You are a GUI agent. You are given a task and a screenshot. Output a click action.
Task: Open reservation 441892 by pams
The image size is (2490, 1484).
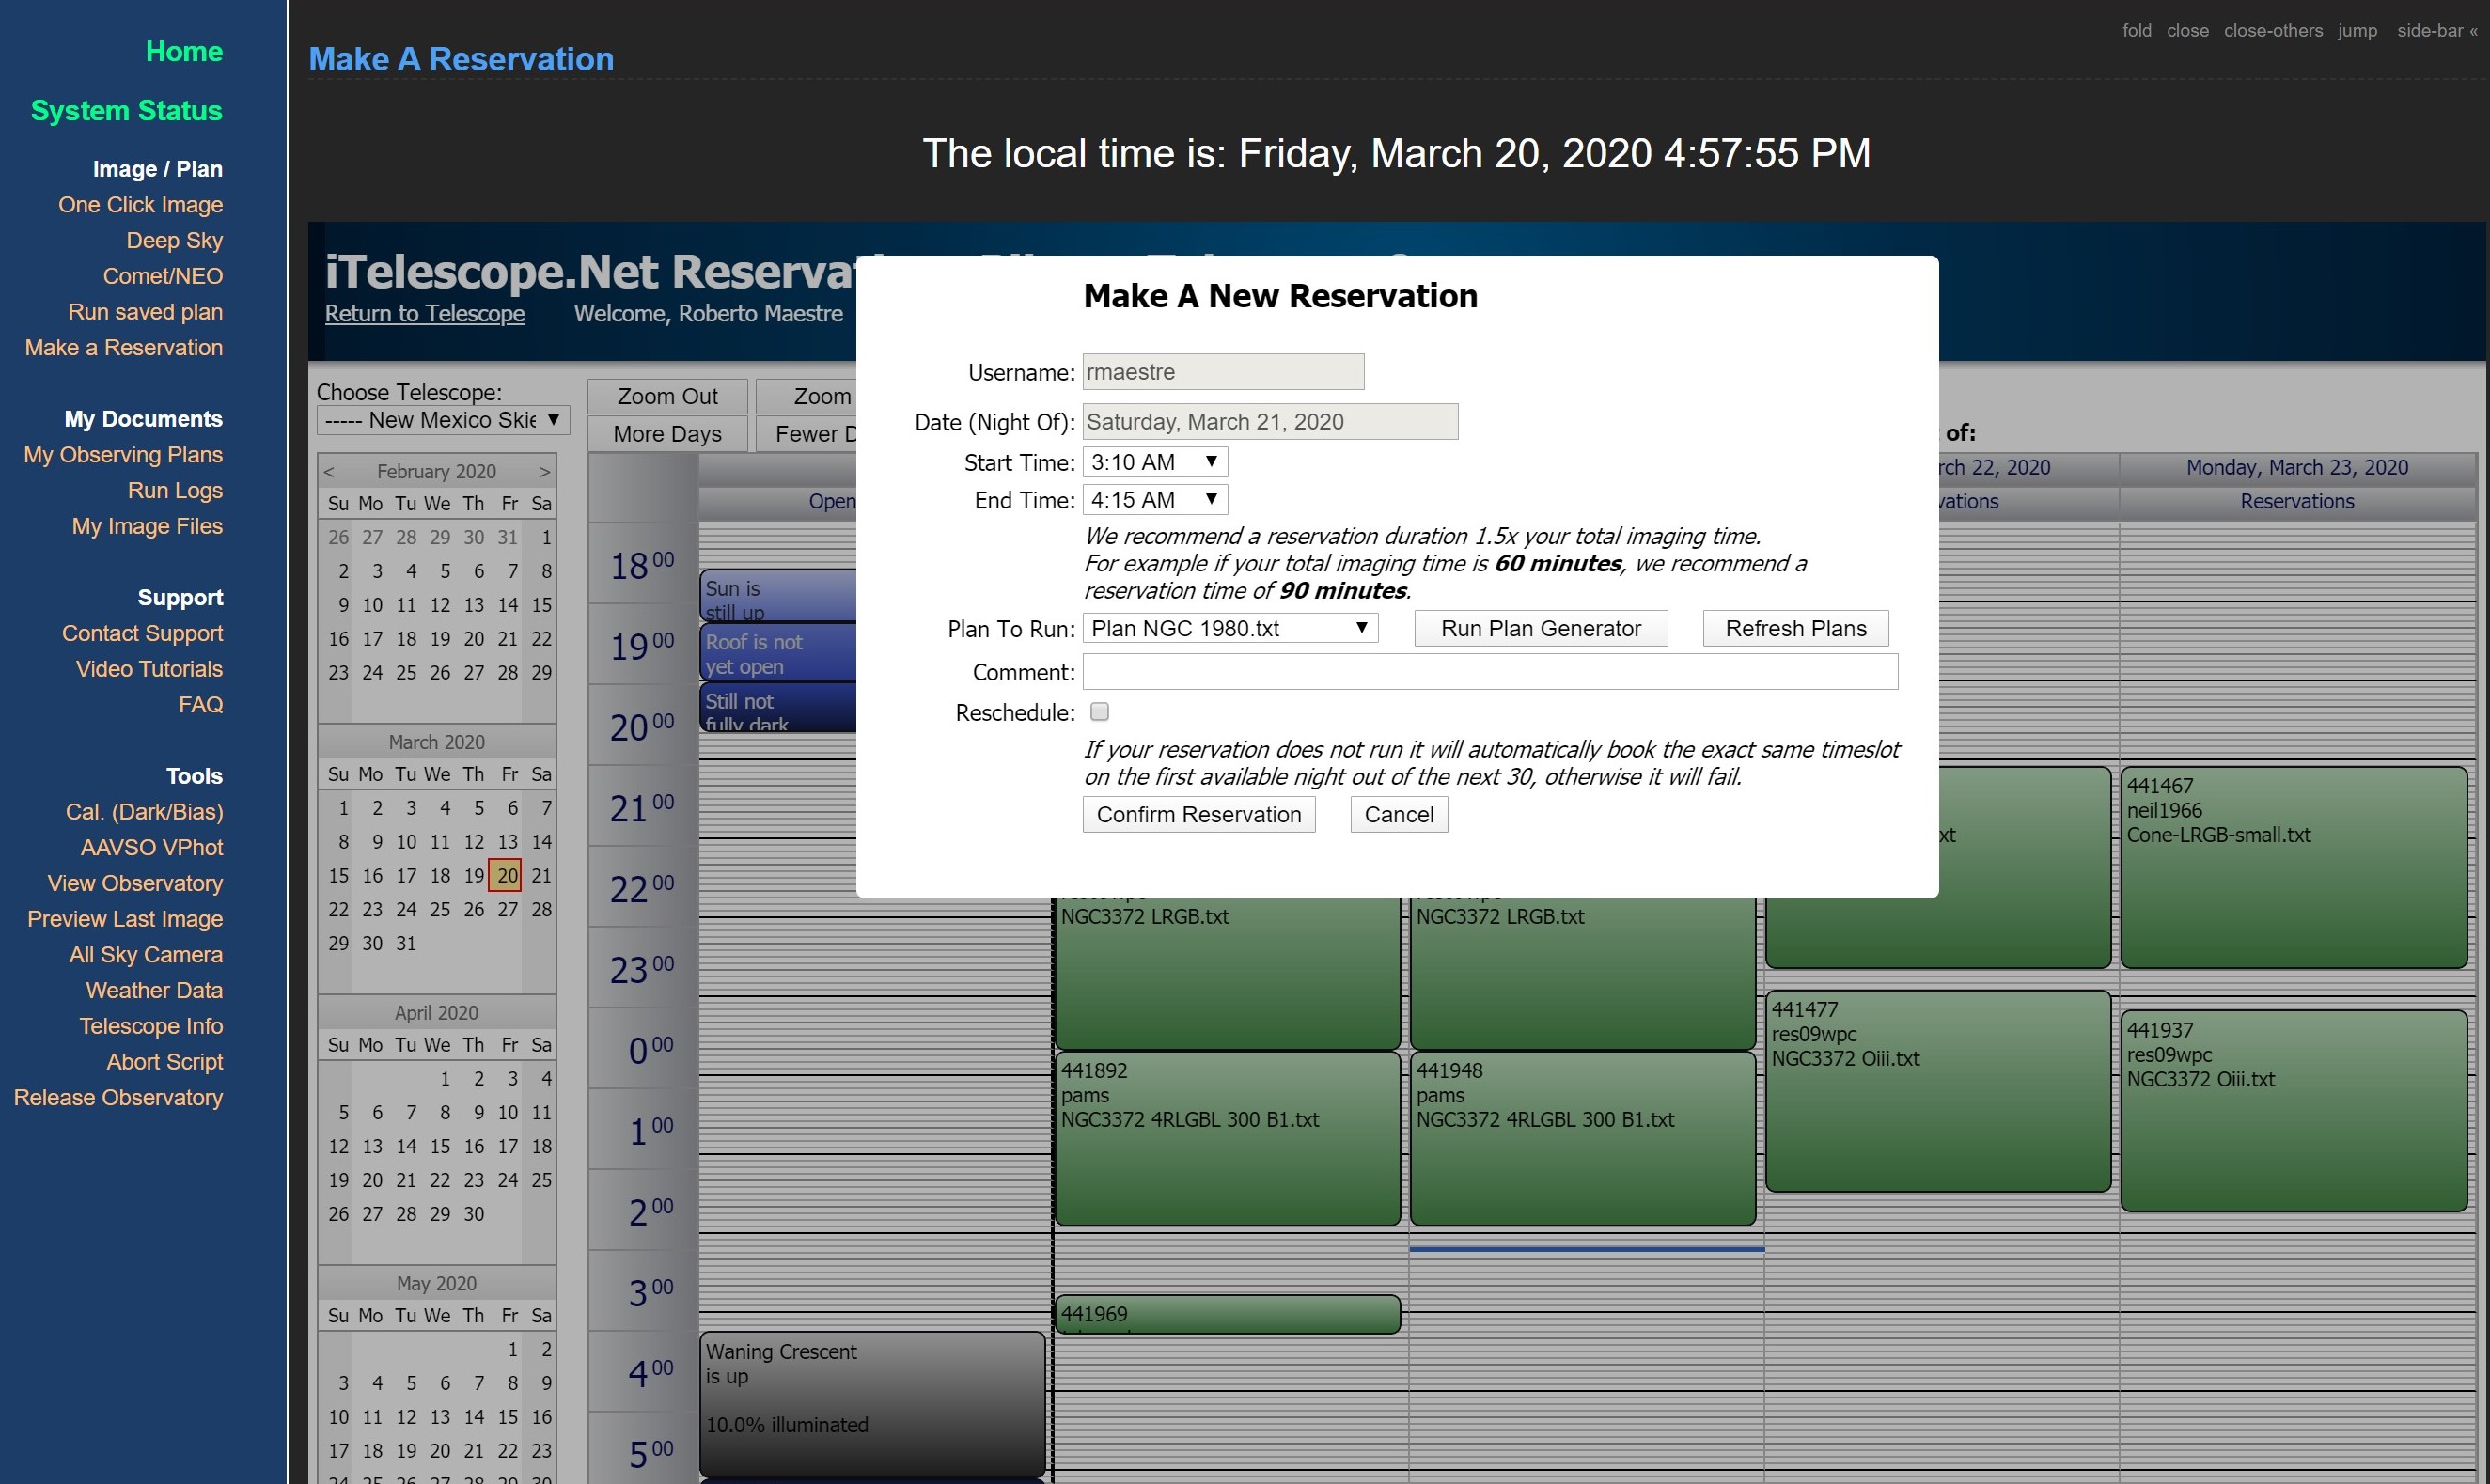coord(1227,1138)
